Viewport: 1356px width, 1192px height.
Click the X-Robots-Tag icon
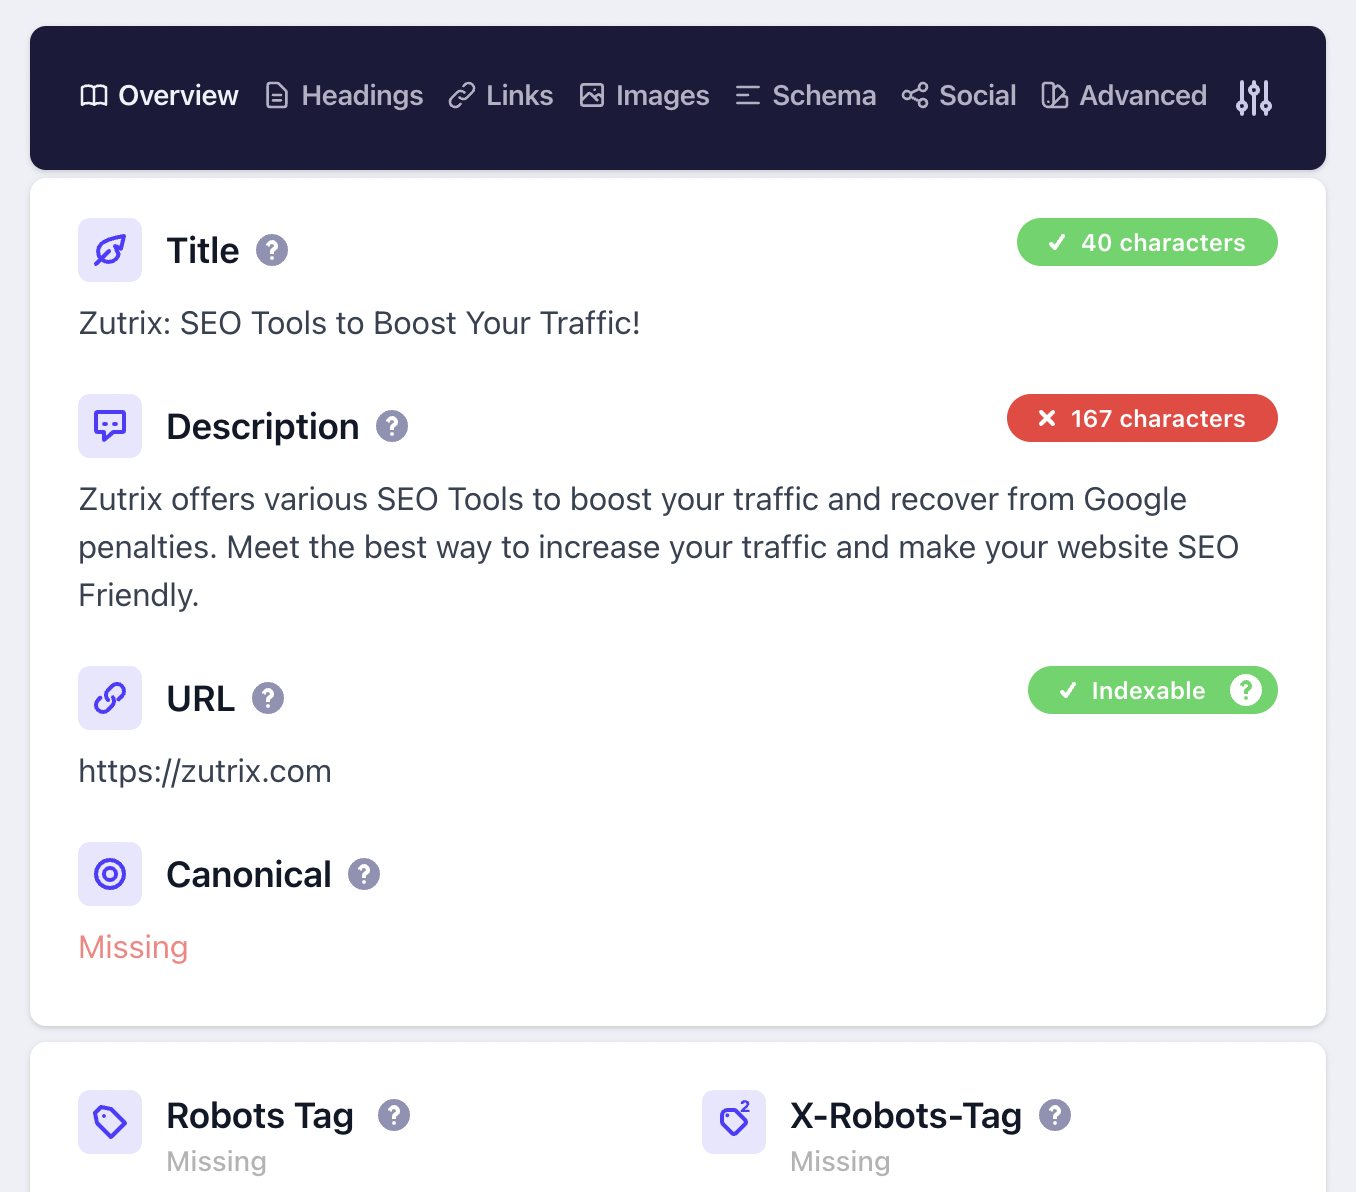click(x=734, y=1122)
